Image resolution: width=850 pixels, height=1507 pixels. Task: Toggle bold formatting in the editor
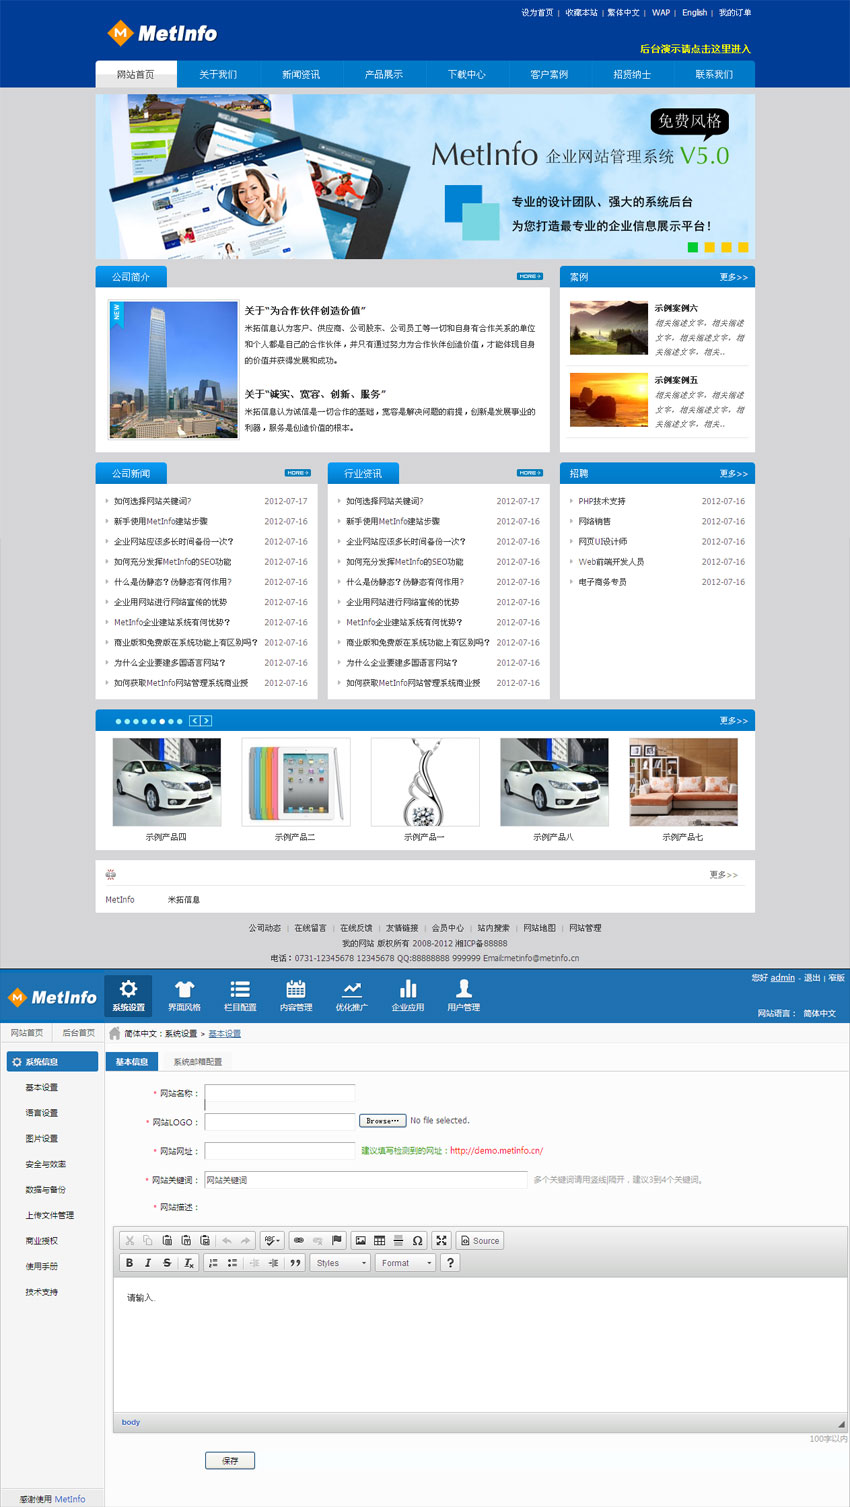tap(129, 1263)
